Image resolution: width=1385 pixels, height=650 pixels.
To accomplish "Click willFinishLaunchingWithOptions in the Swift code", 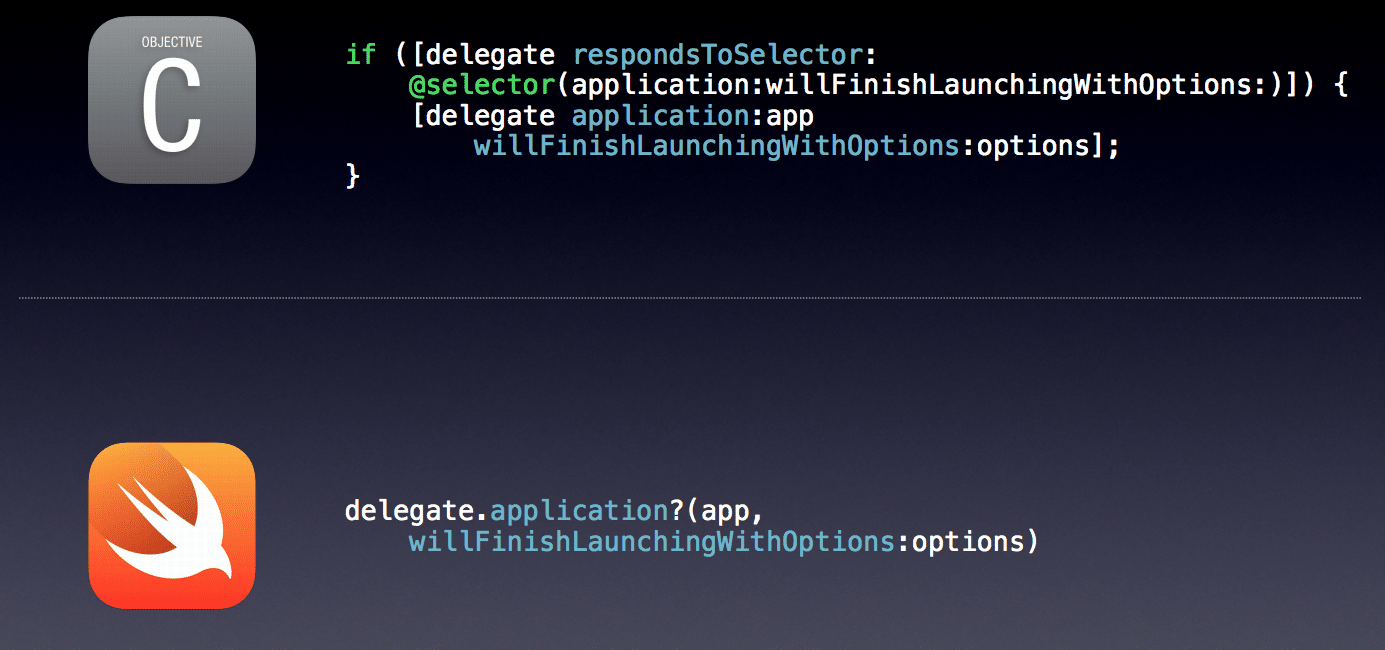I will (x=652, y=542).
